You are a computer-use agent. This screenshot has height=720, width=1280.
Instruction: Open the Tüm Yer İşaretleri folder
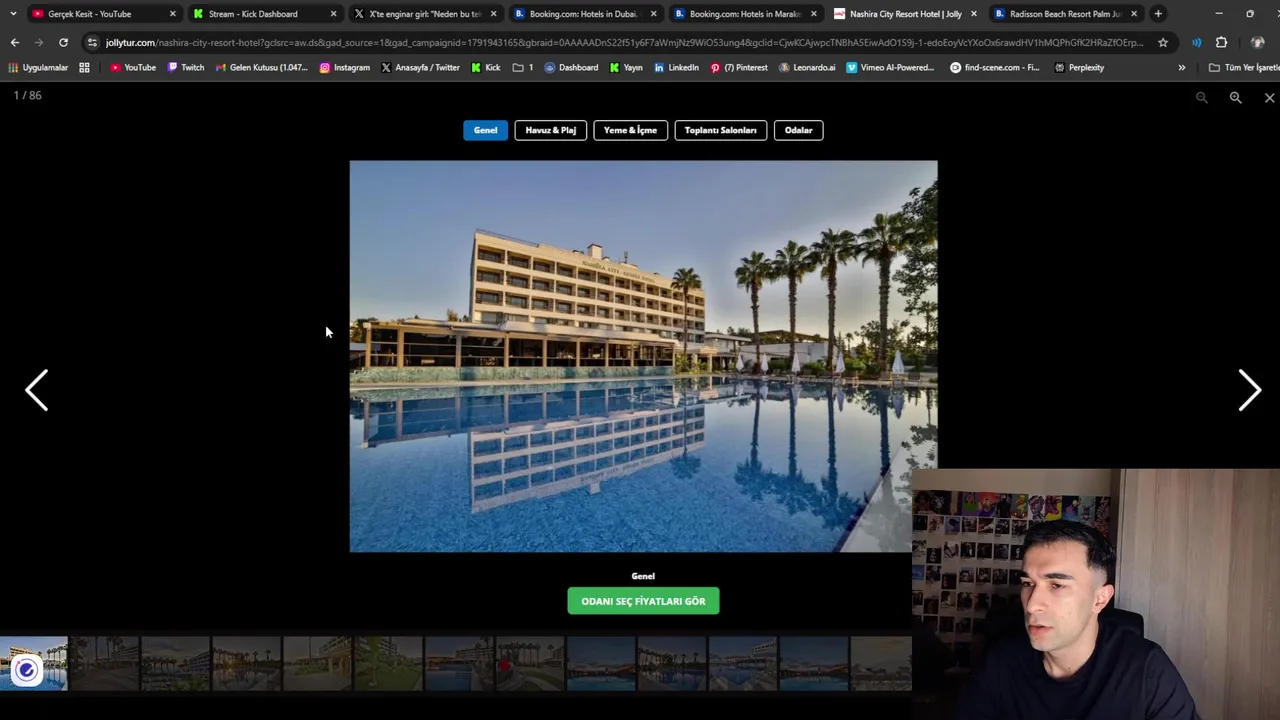point(1243,67)
